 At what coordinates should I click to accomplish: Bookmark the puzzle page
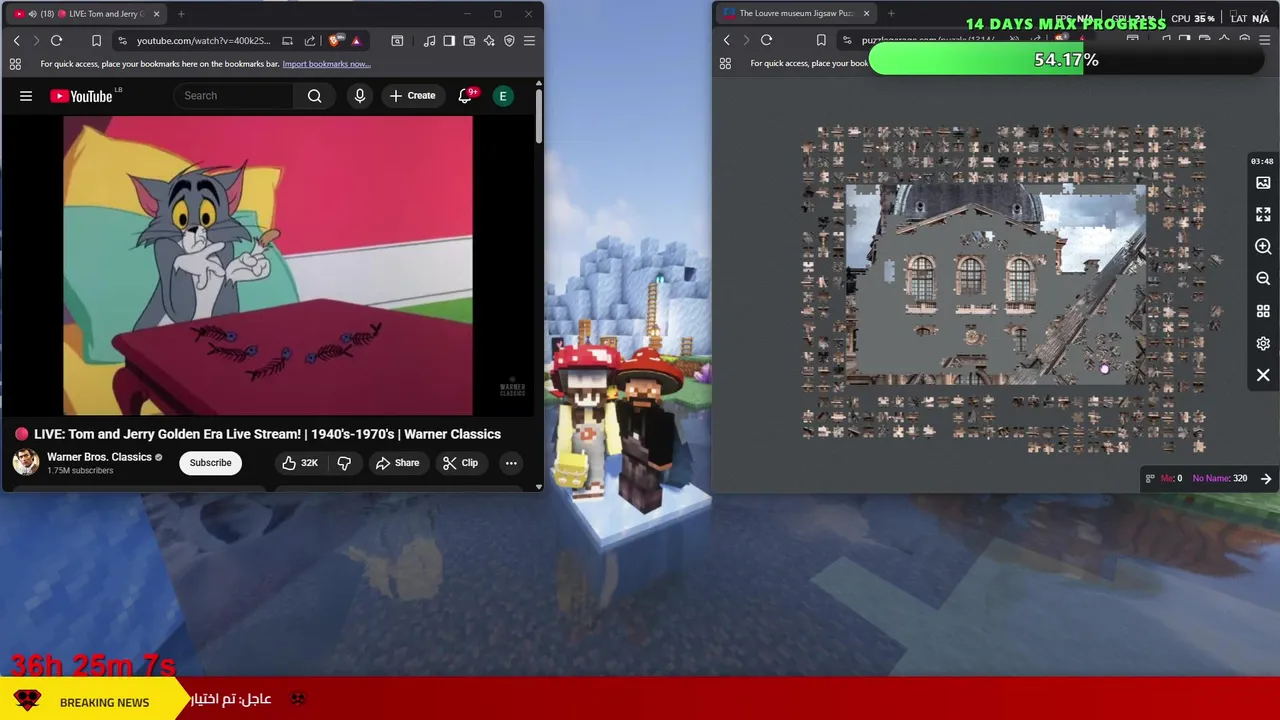[x=821, y=41]
